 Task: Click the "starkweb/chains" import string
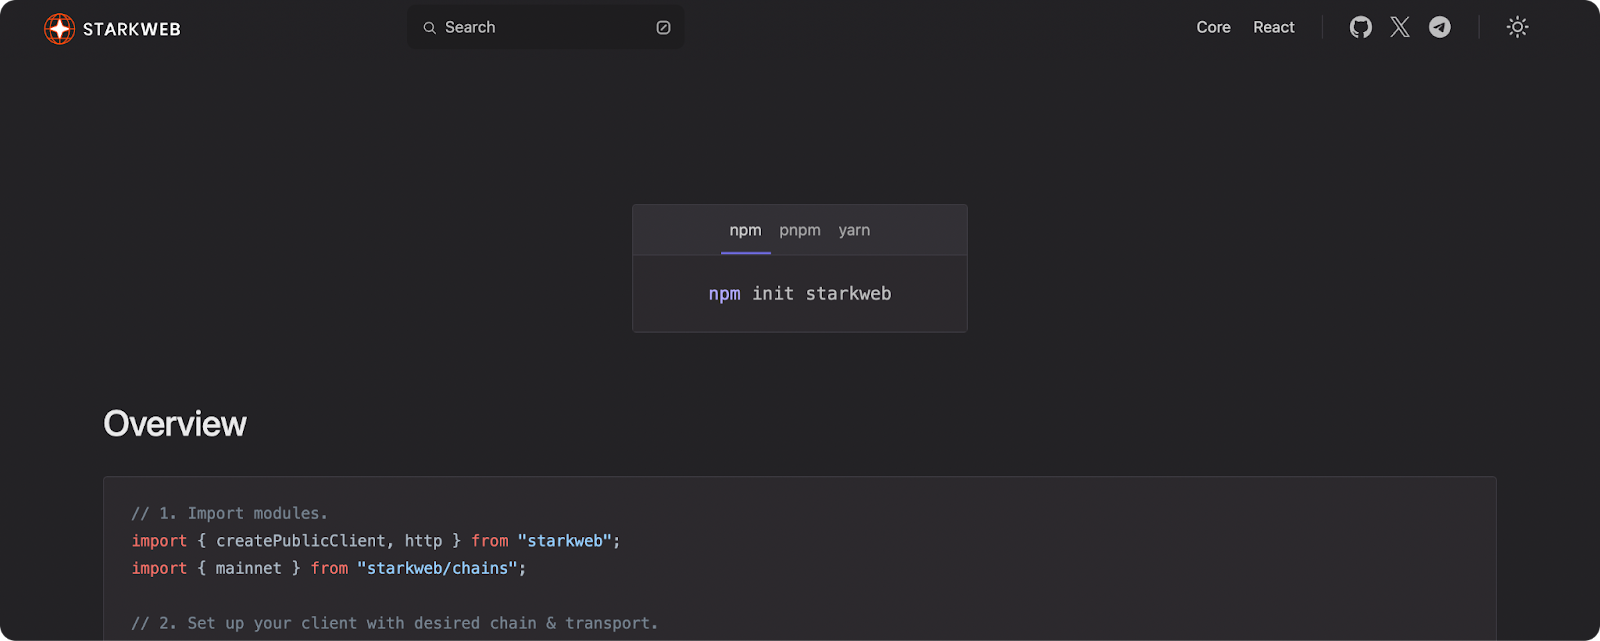pyautogui.click(x=439, y=568)
